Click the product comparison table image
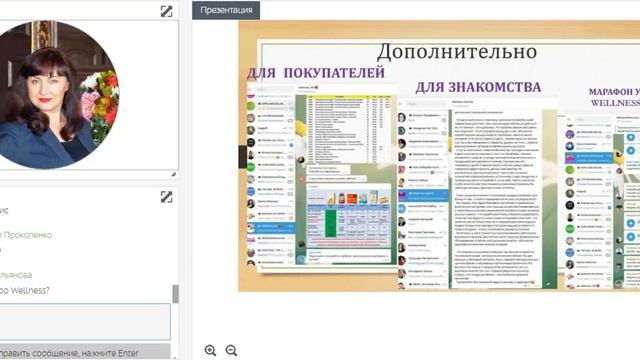 click(x=349, y=215)
